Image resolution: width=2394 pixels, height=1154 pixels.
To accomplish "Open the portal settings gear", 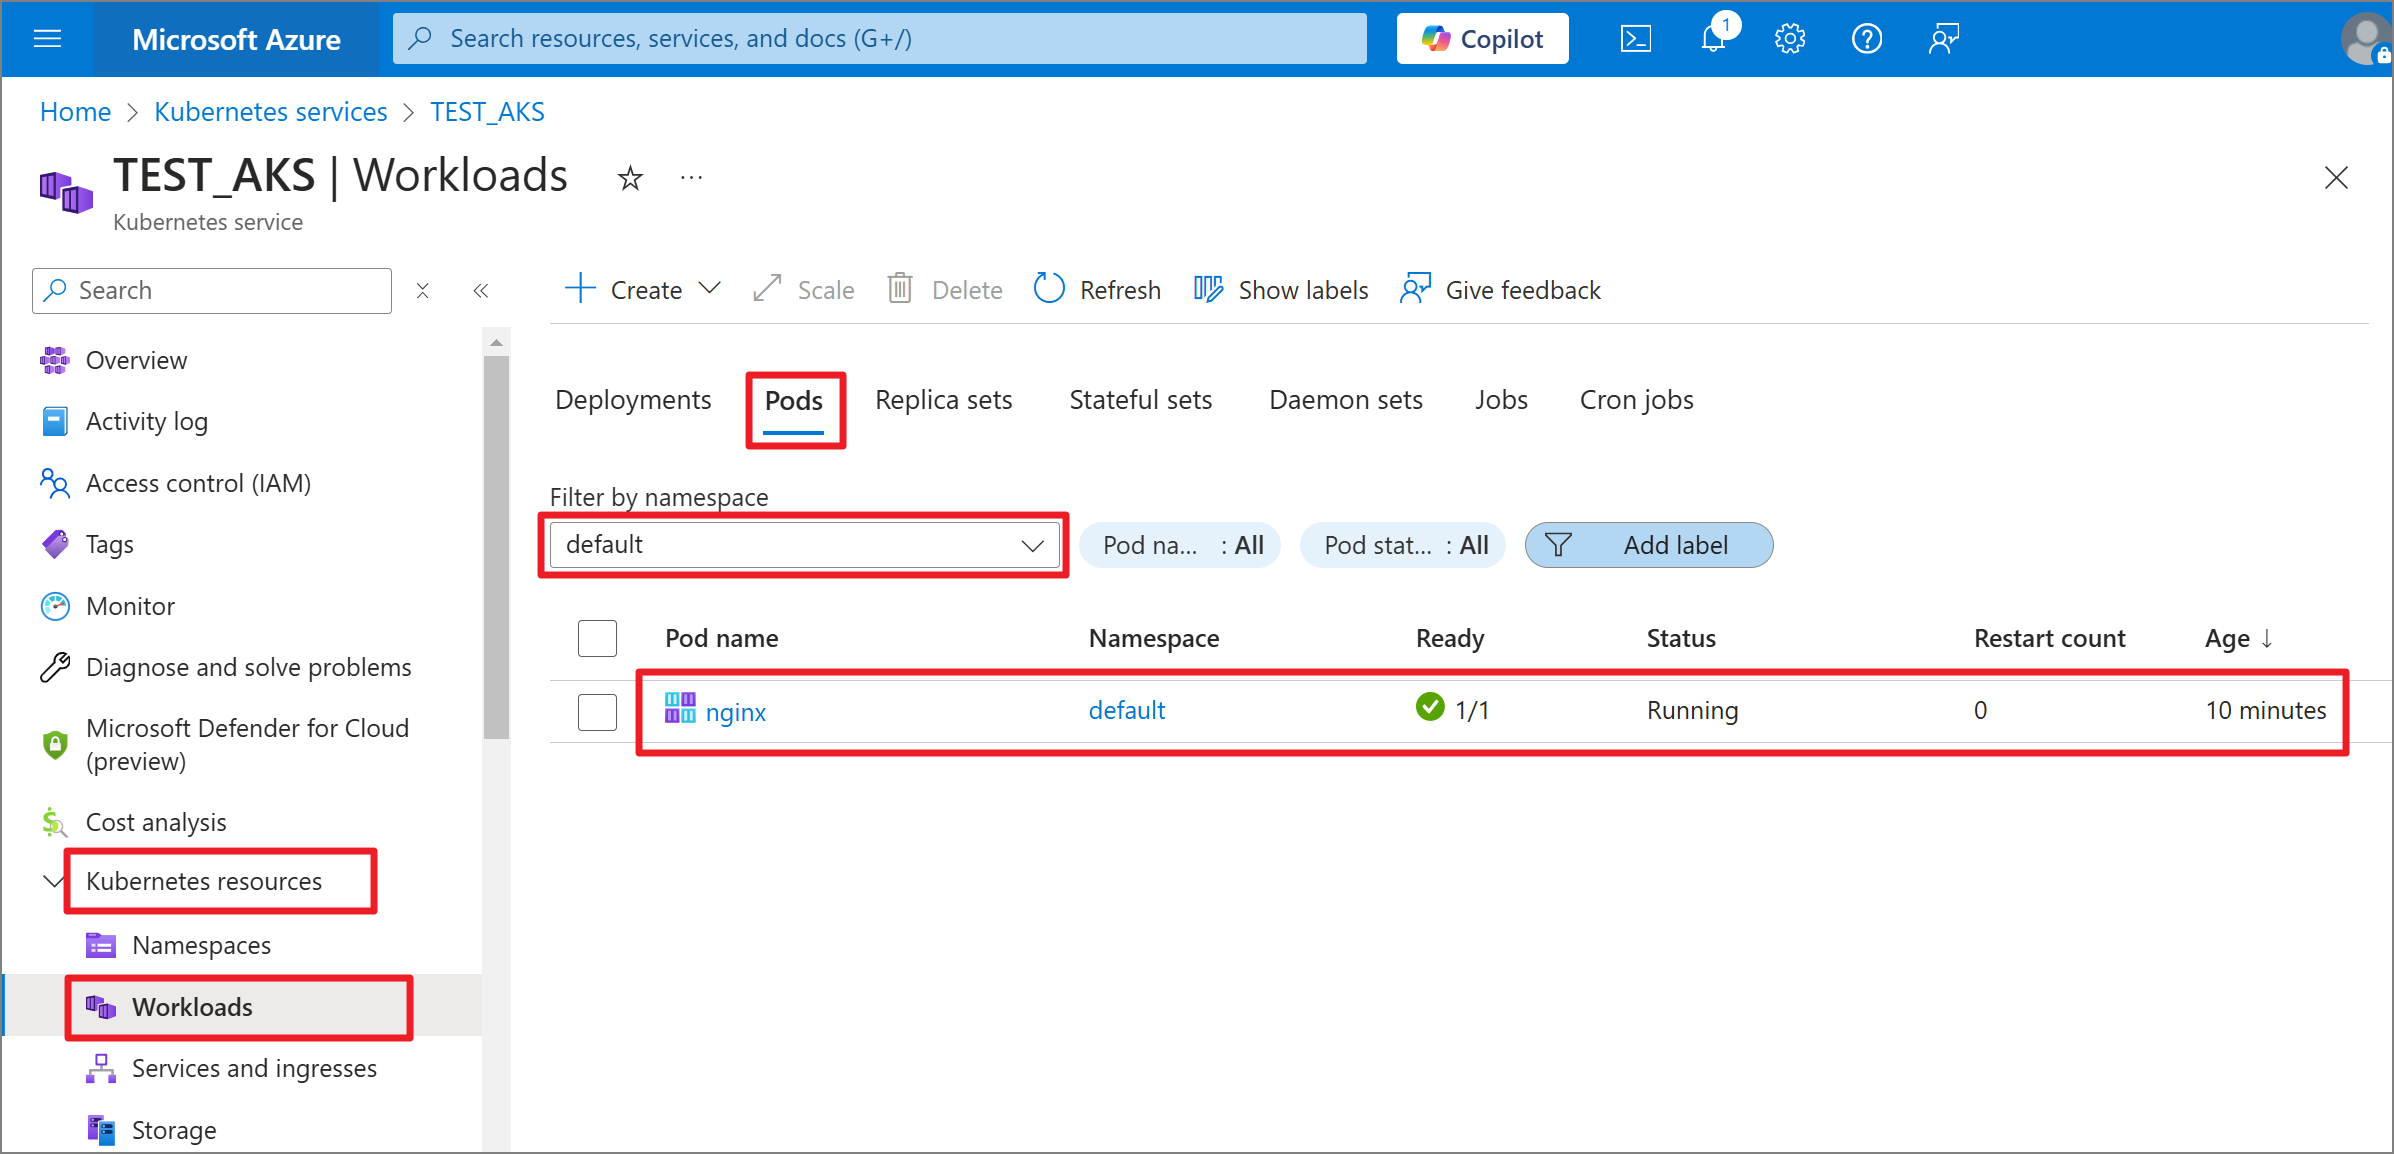I will coord(1790,39).
